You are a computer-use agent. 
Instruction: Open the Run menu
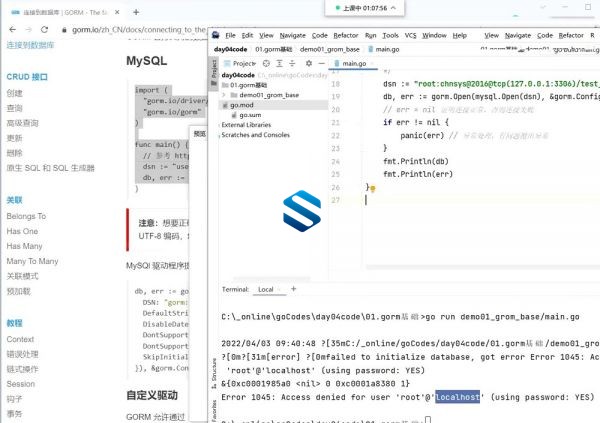point(370,35)
